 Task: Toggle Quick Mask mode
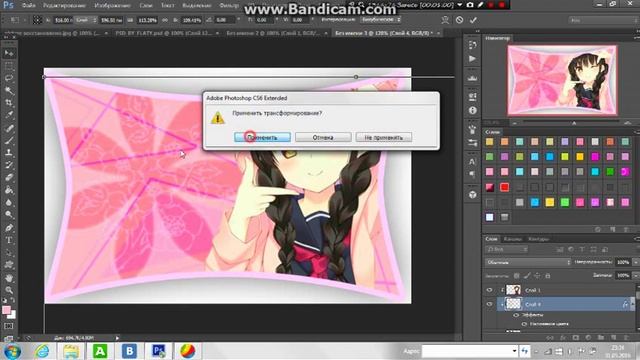(9, 326)
